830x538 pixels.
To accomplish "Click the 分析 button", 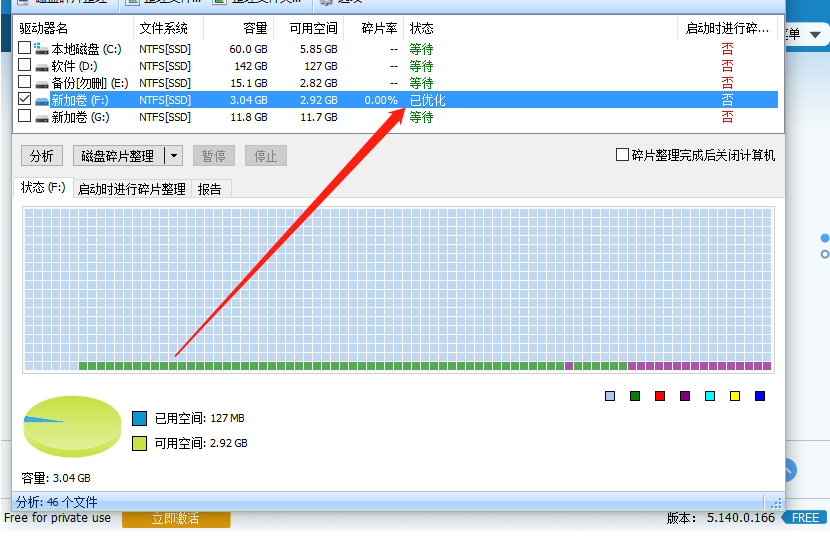I will (x=42, y=156).
